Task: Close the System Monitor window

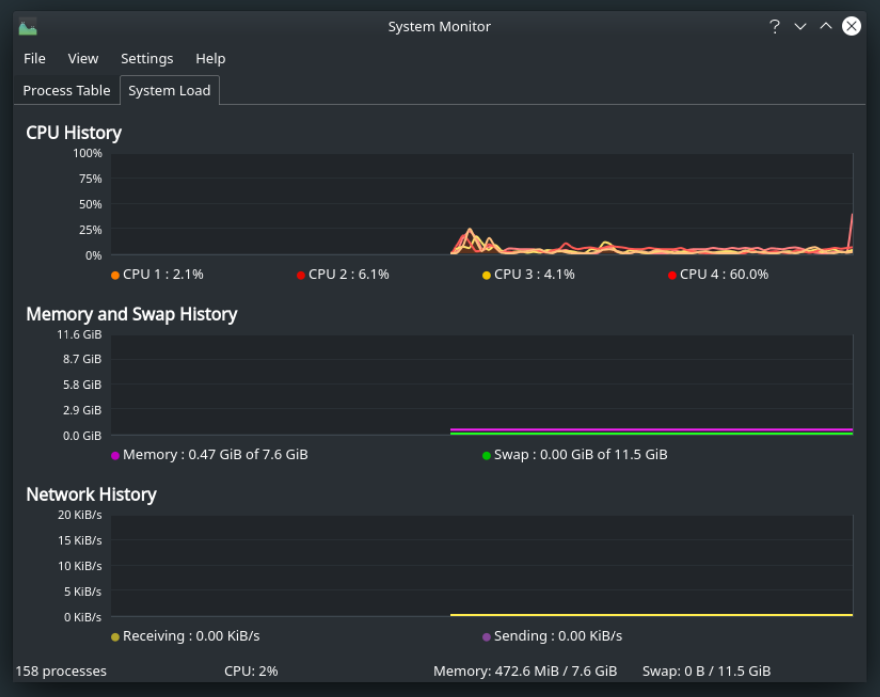Action: point(851,27)
